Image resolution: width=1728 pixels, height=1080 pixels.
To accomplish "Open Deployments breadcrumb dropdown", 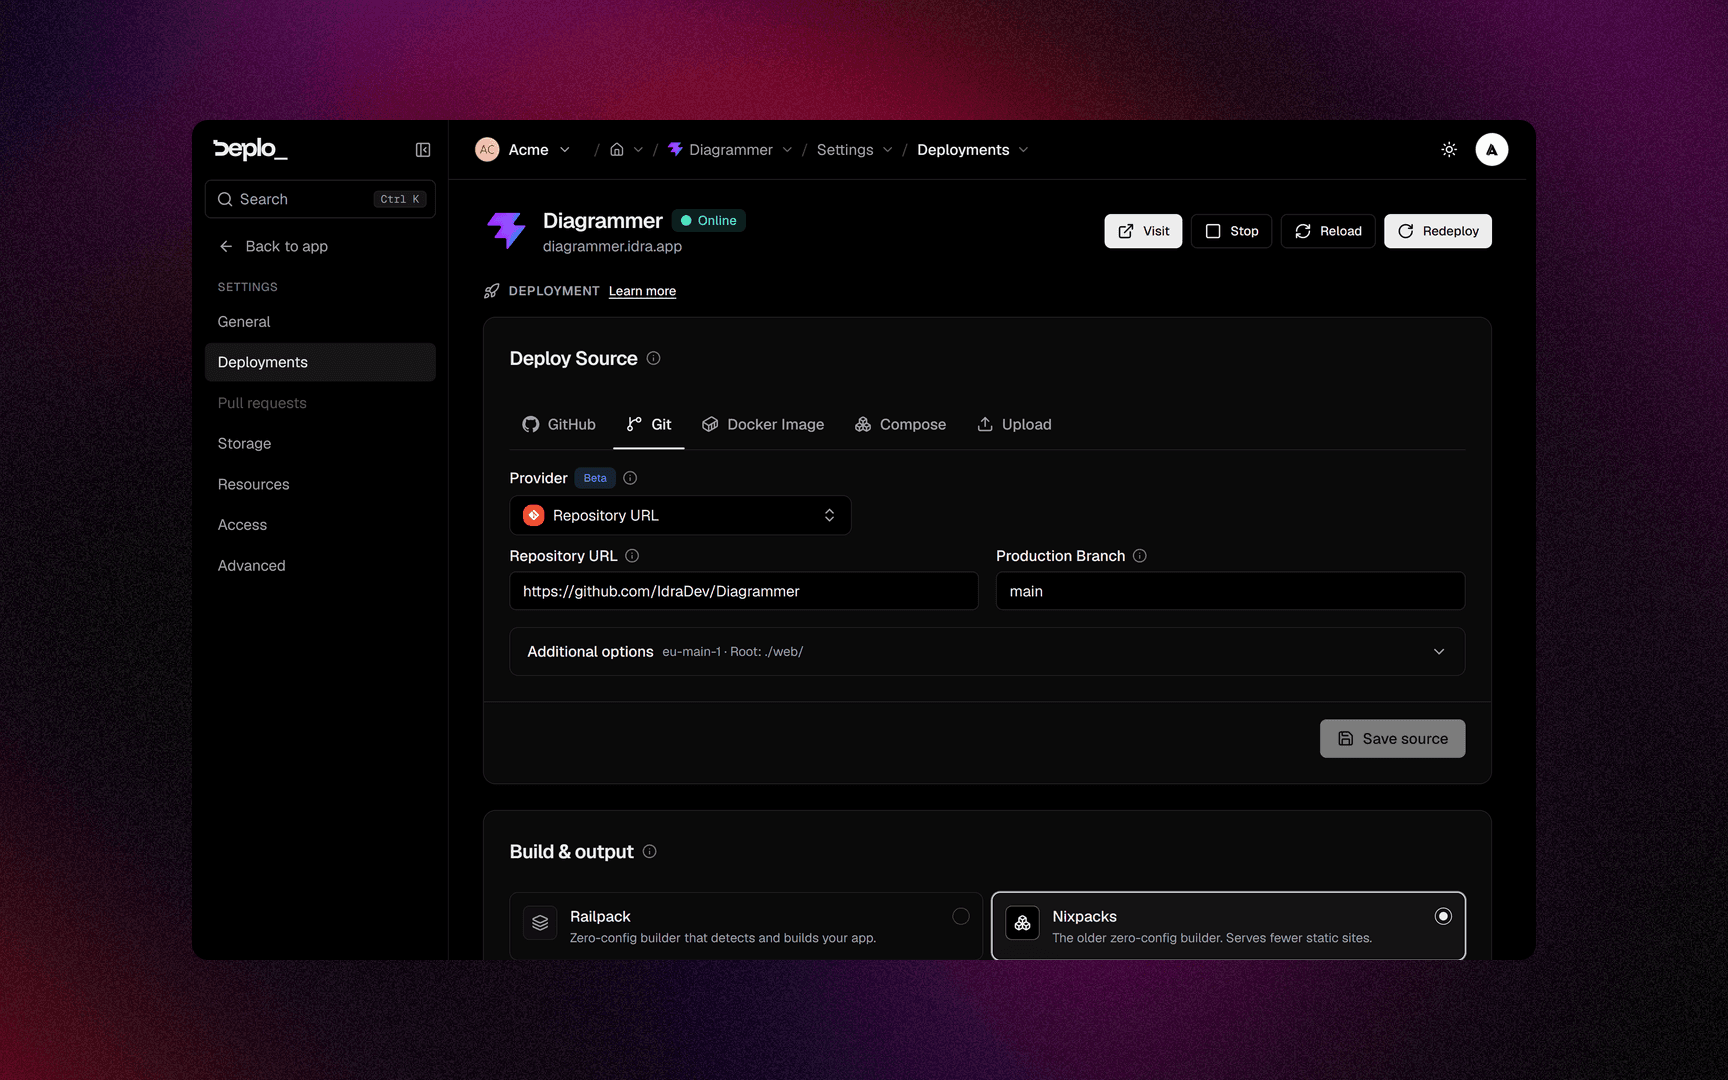I will (1023, 150).
